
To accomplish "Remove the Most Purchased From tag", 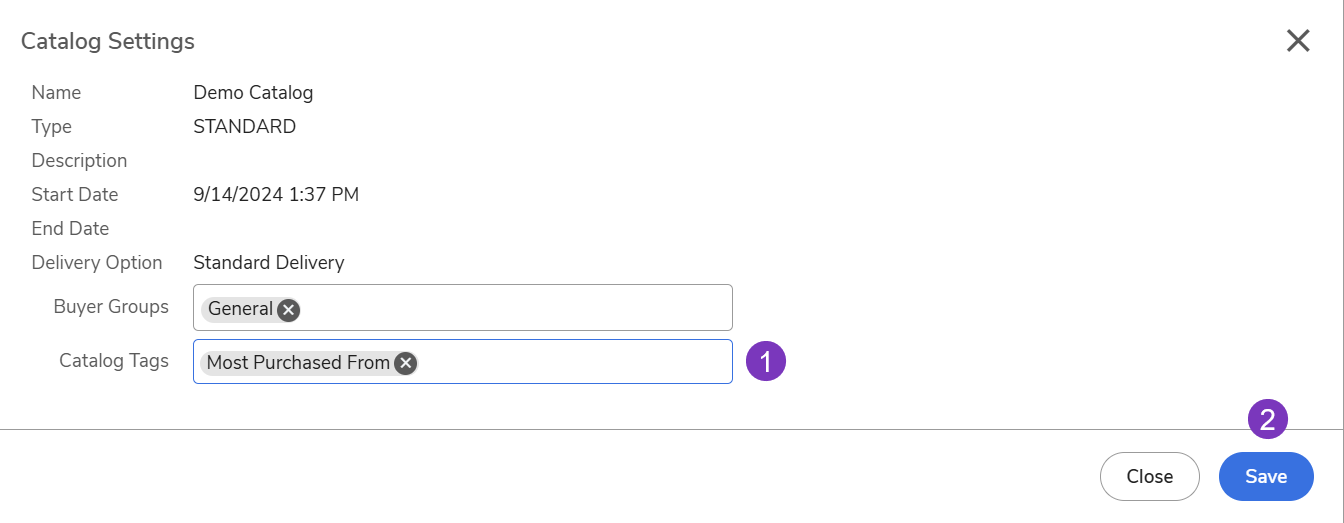I will point(405,363).
